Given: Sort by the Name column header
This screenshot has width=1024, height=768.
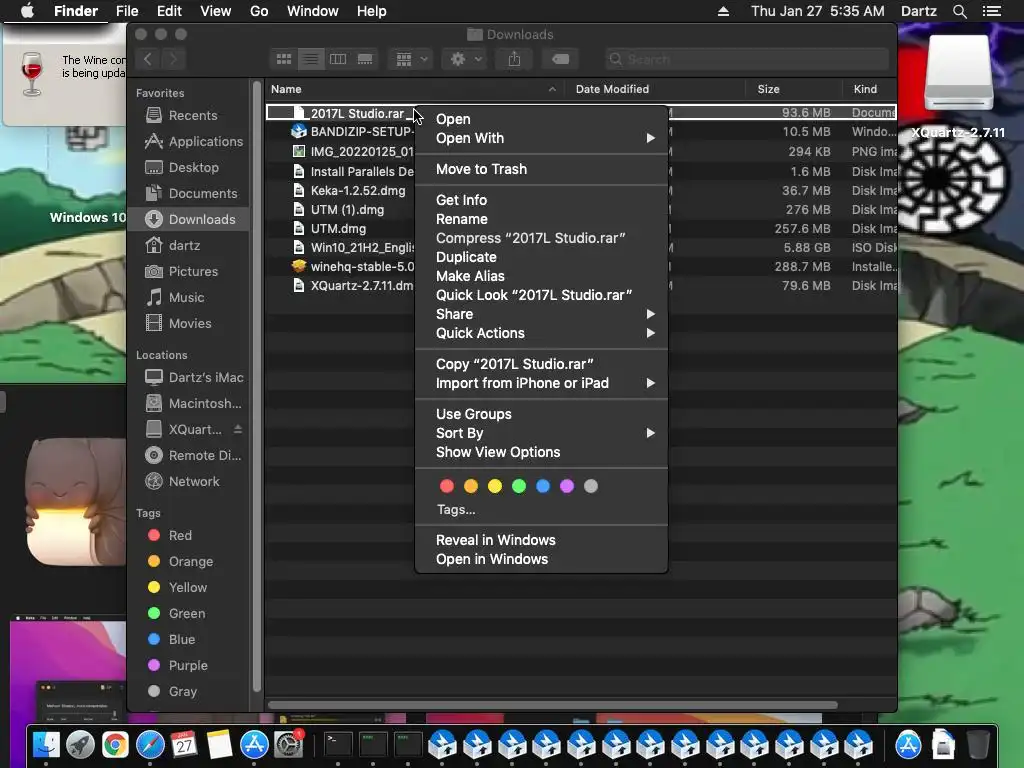Looking at the screenshot, I should point(415,89).
